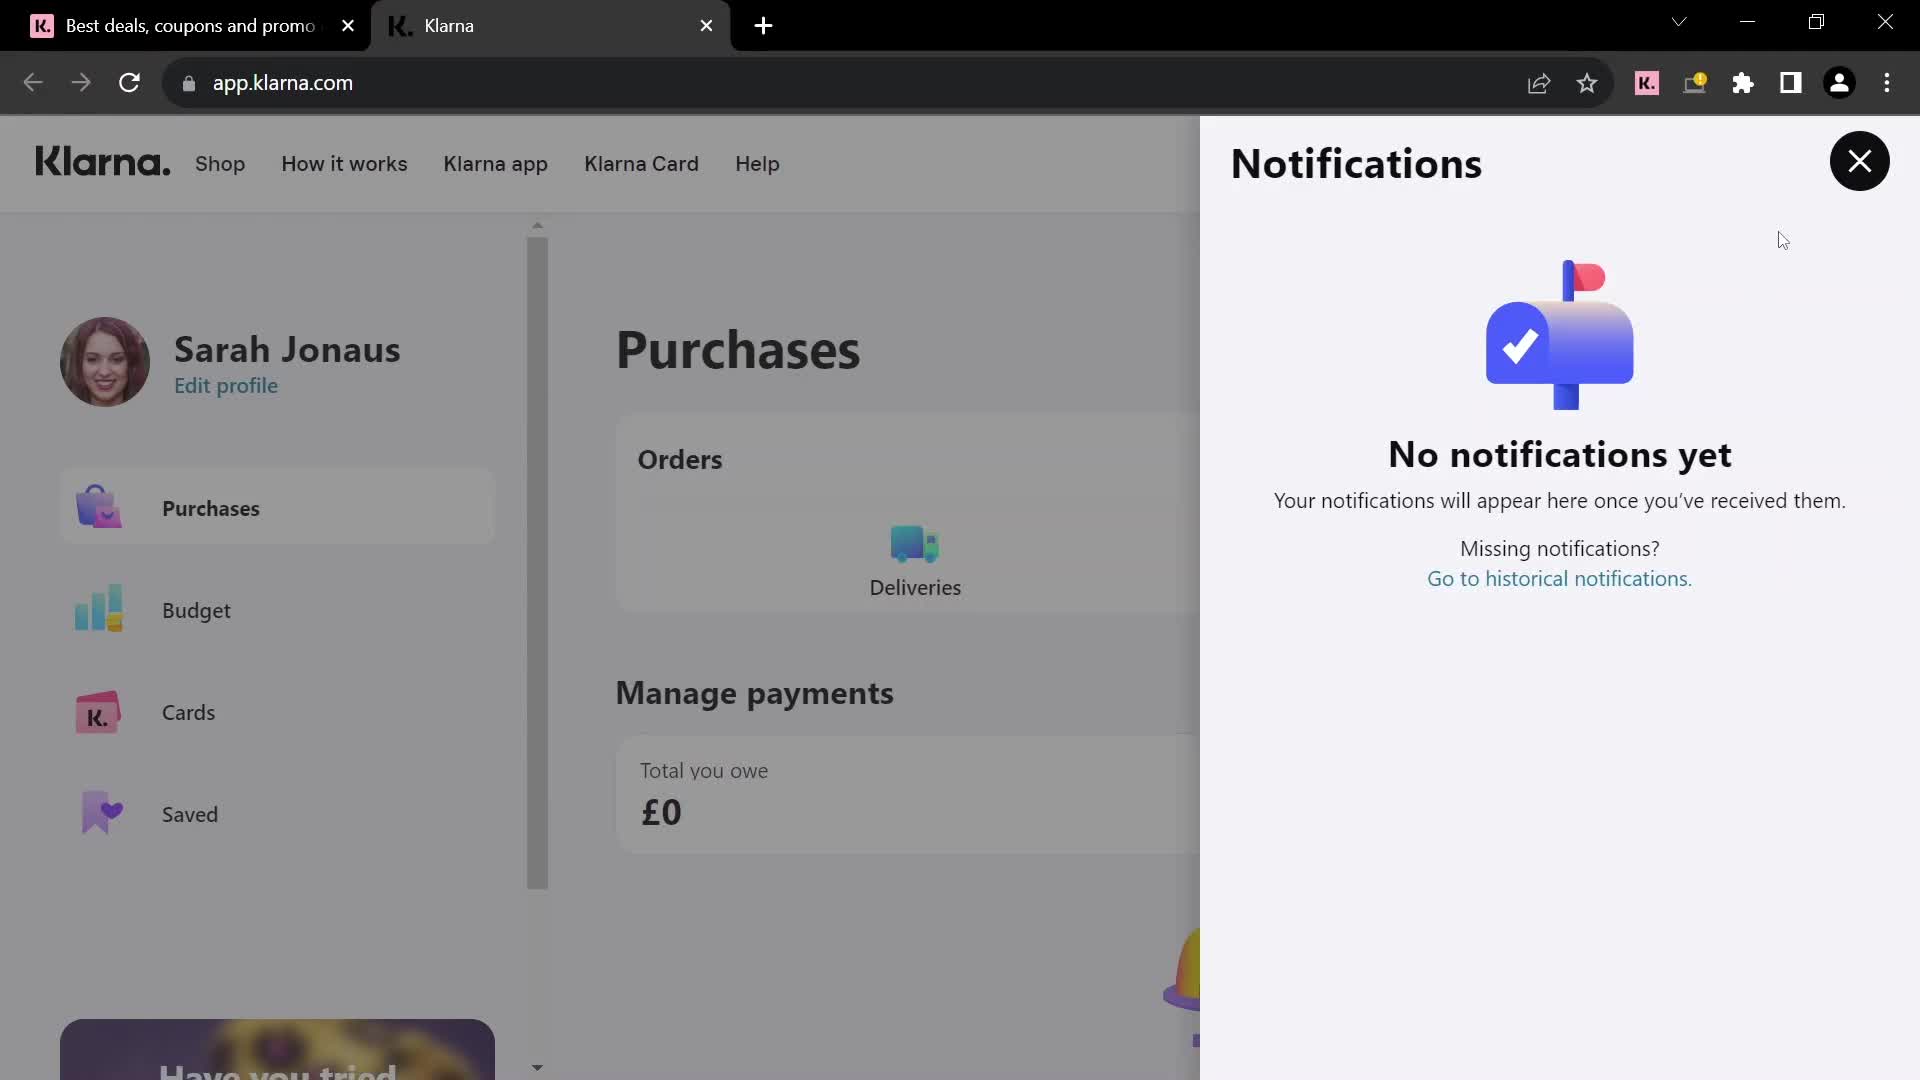Open the Extensions puzzle menu

(1743, 83)
